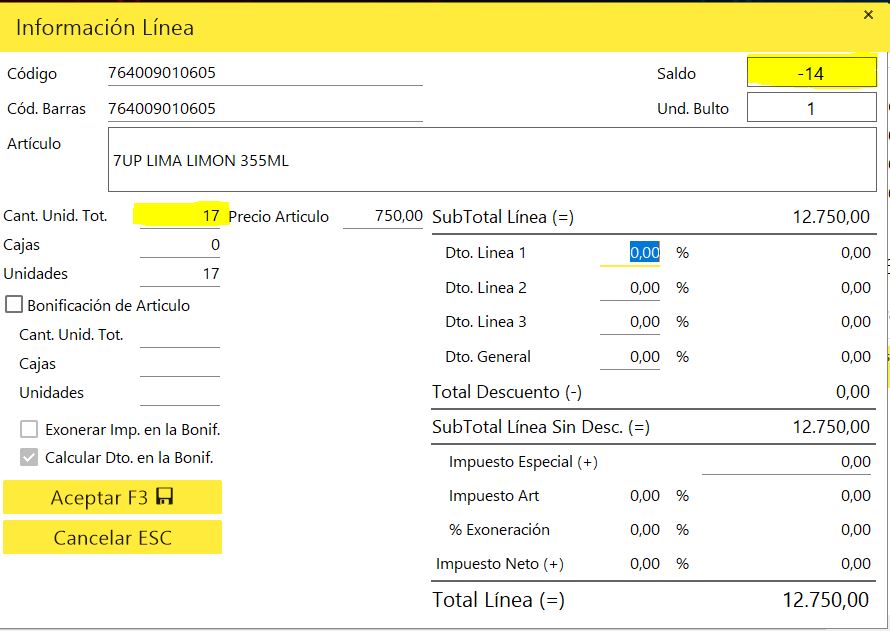890x633 pixels.
Task: Enable Bonificación de Articulo checkbox
Action: point(15,305)
